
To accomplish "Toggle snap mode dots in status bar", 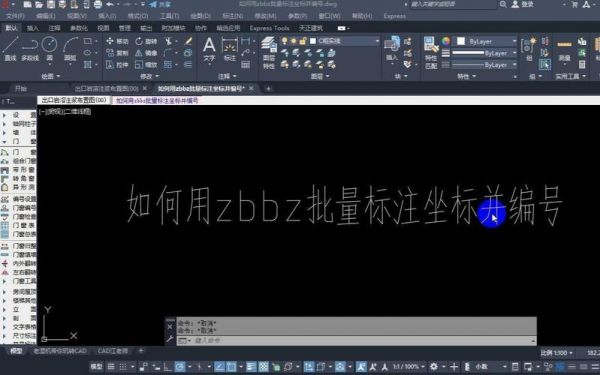I will (x=123, y=367).
